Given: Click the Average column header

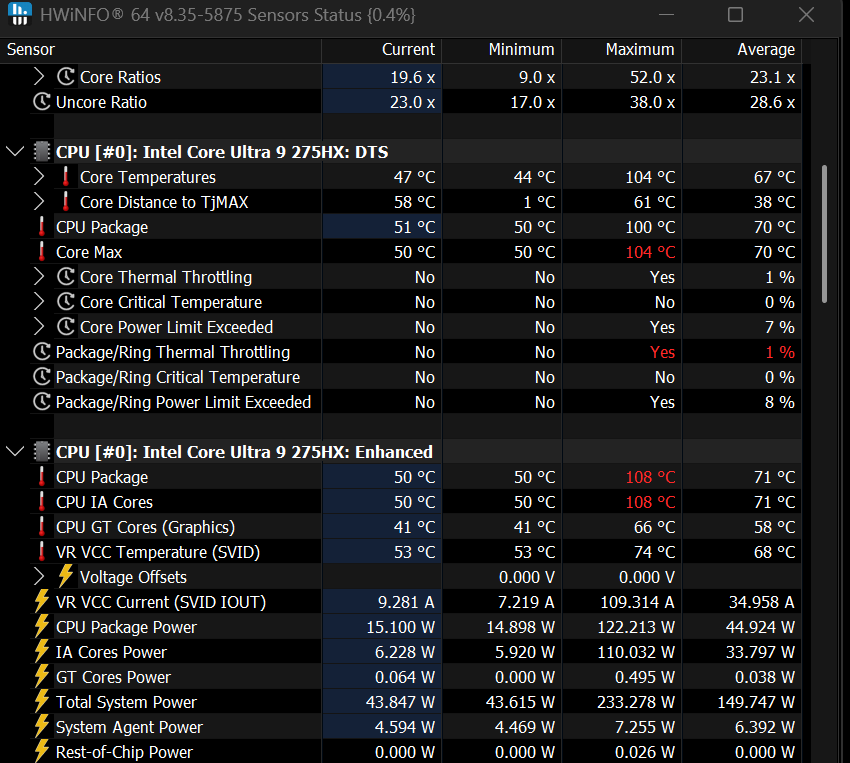Looking at the screenshot, I should (x=742, y=49).
